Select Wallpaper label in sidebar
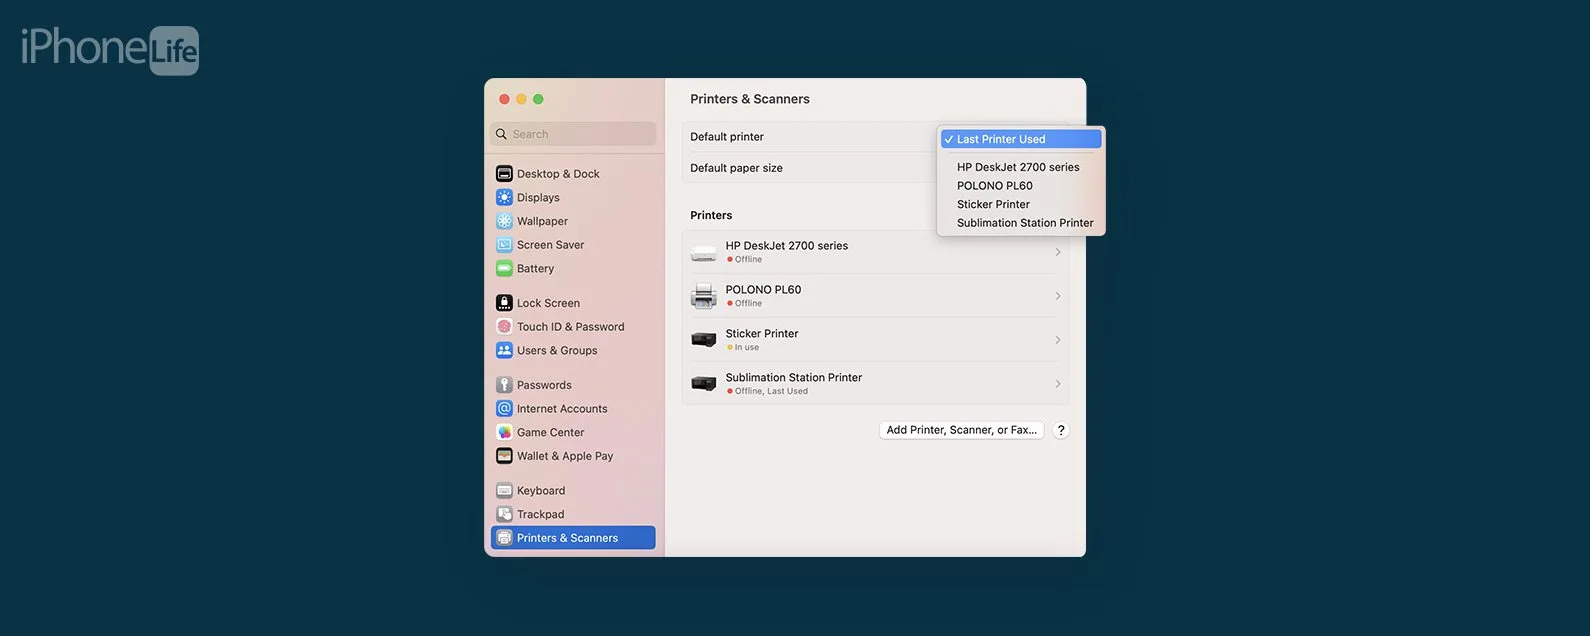The image size is (1590, 636). (x=542, y=221)
